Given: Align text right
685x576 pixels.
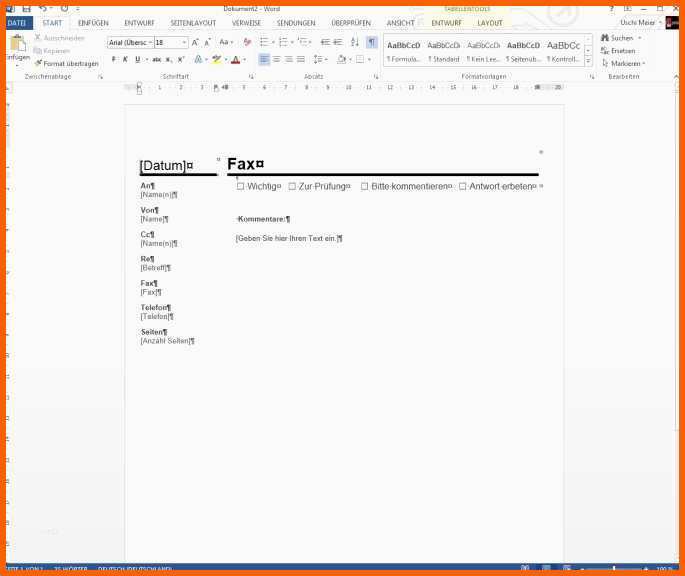Looking at the screenshot, I should [x=289, y=59].
